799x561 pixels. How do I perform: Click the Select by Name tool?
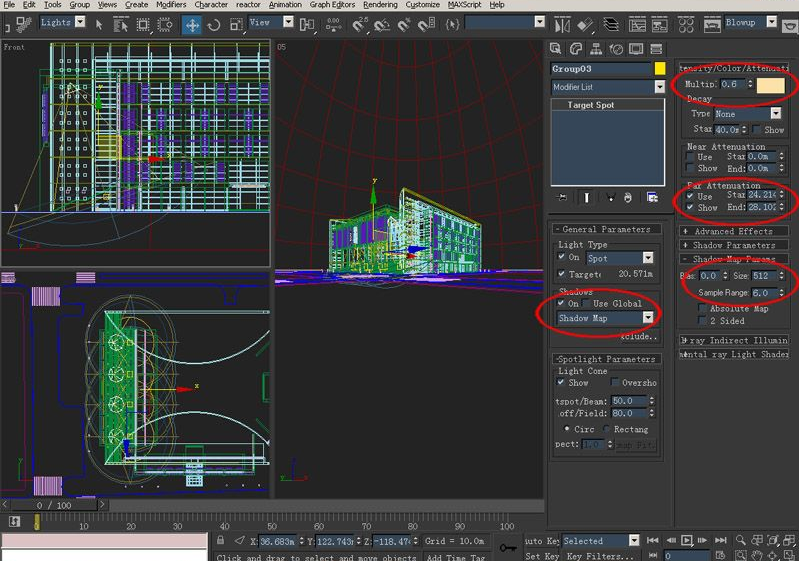(121, 24)
